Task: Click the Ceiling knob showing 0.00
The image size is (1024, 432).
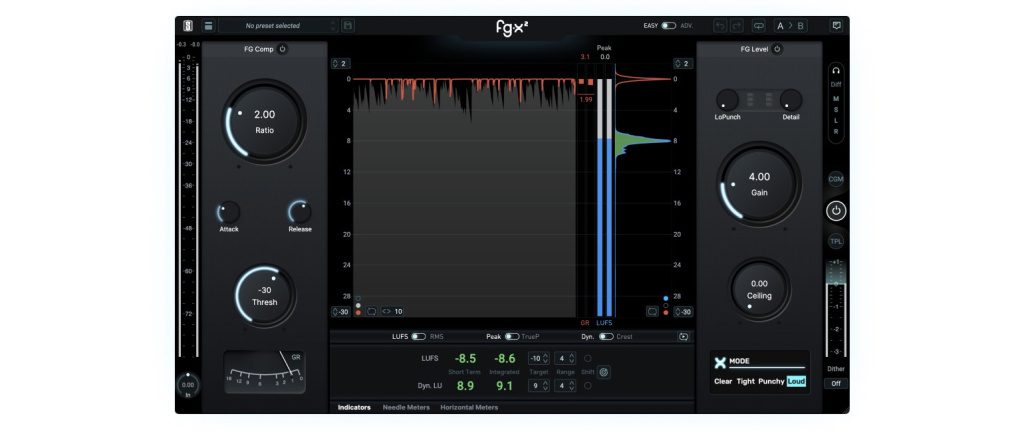Action: coord(760,289)
